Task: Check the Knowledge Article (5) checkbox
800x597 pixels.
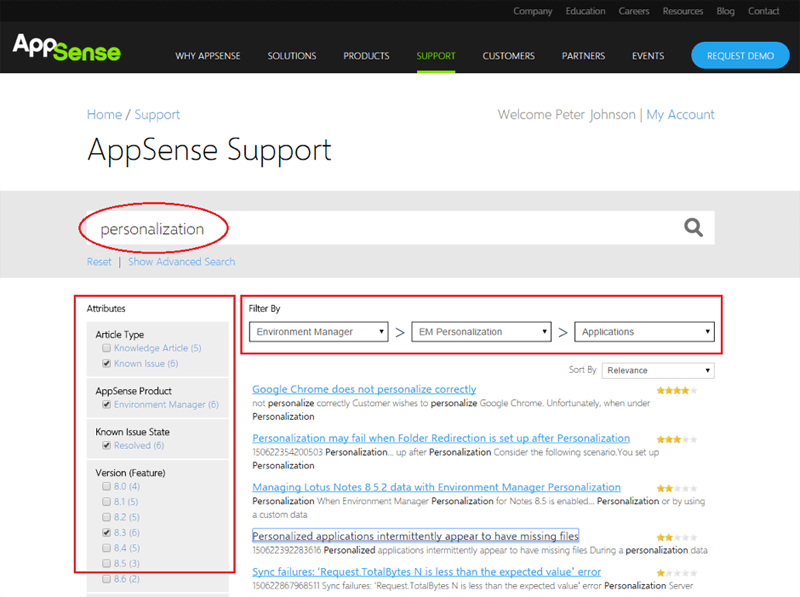Action: (107, 348)
